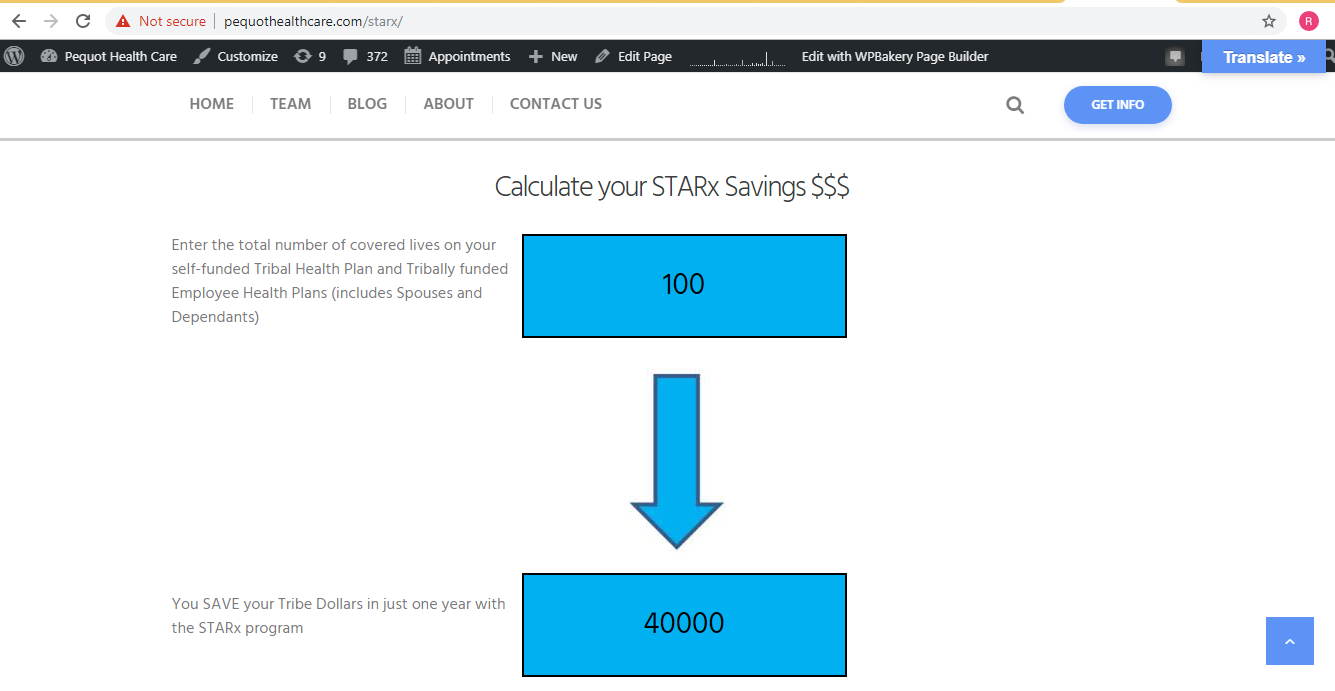Click the 'Enter the total number of covered lives' text
Viewport: 1335px width, 691px height.
tap(340, 281)
